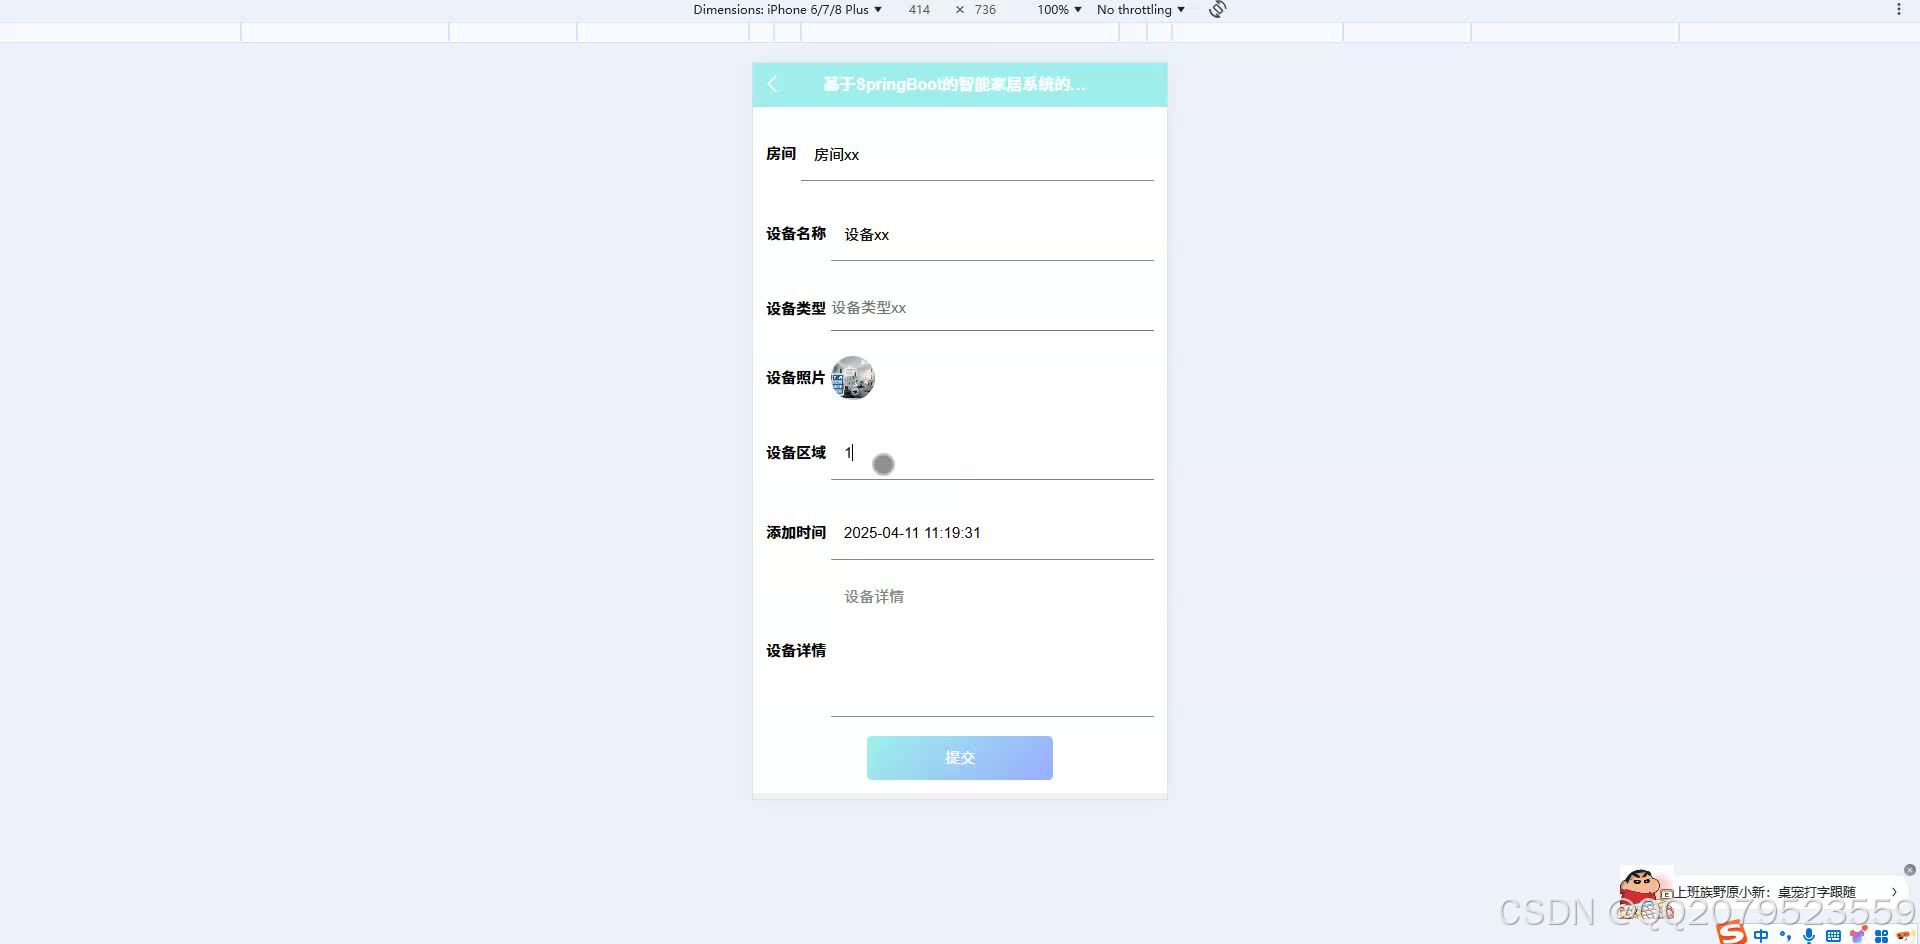Click the back arrow in the app header

point(772,85)
